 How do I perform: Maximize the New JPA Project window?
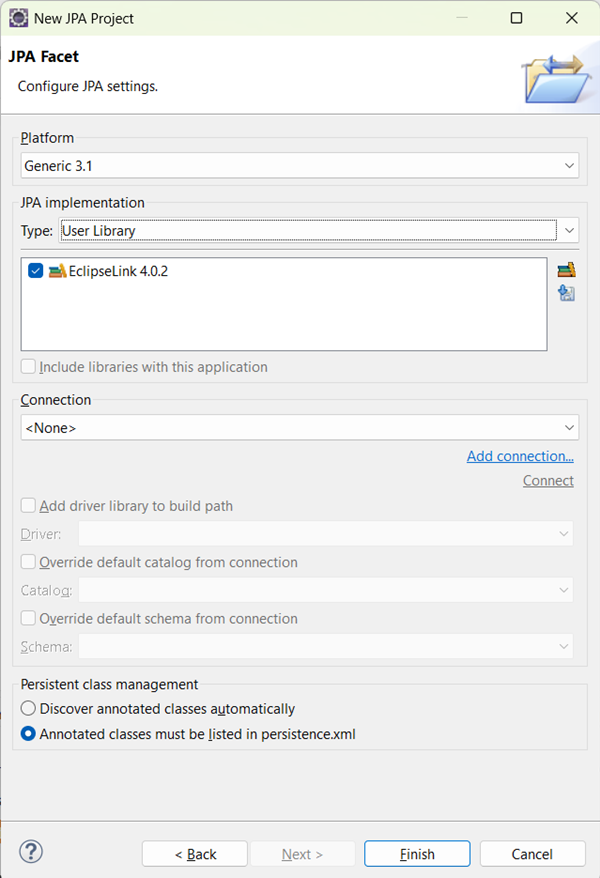[x=516, y=18]
